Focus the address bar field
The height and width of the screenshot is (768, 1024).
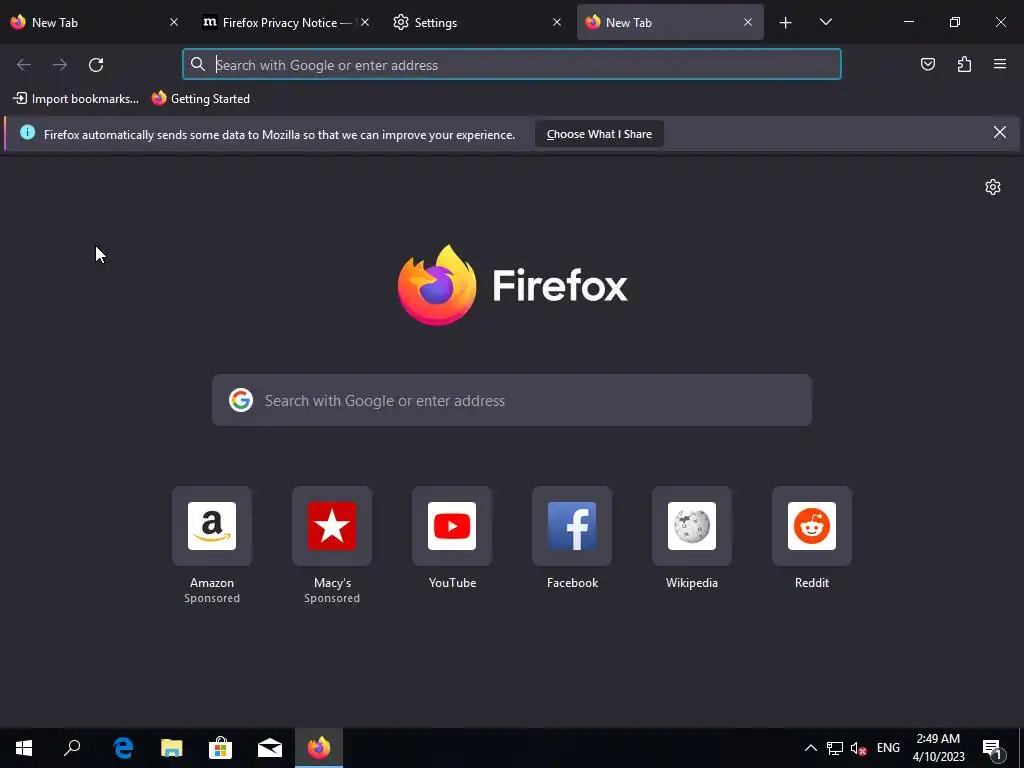tap(511, 65)
